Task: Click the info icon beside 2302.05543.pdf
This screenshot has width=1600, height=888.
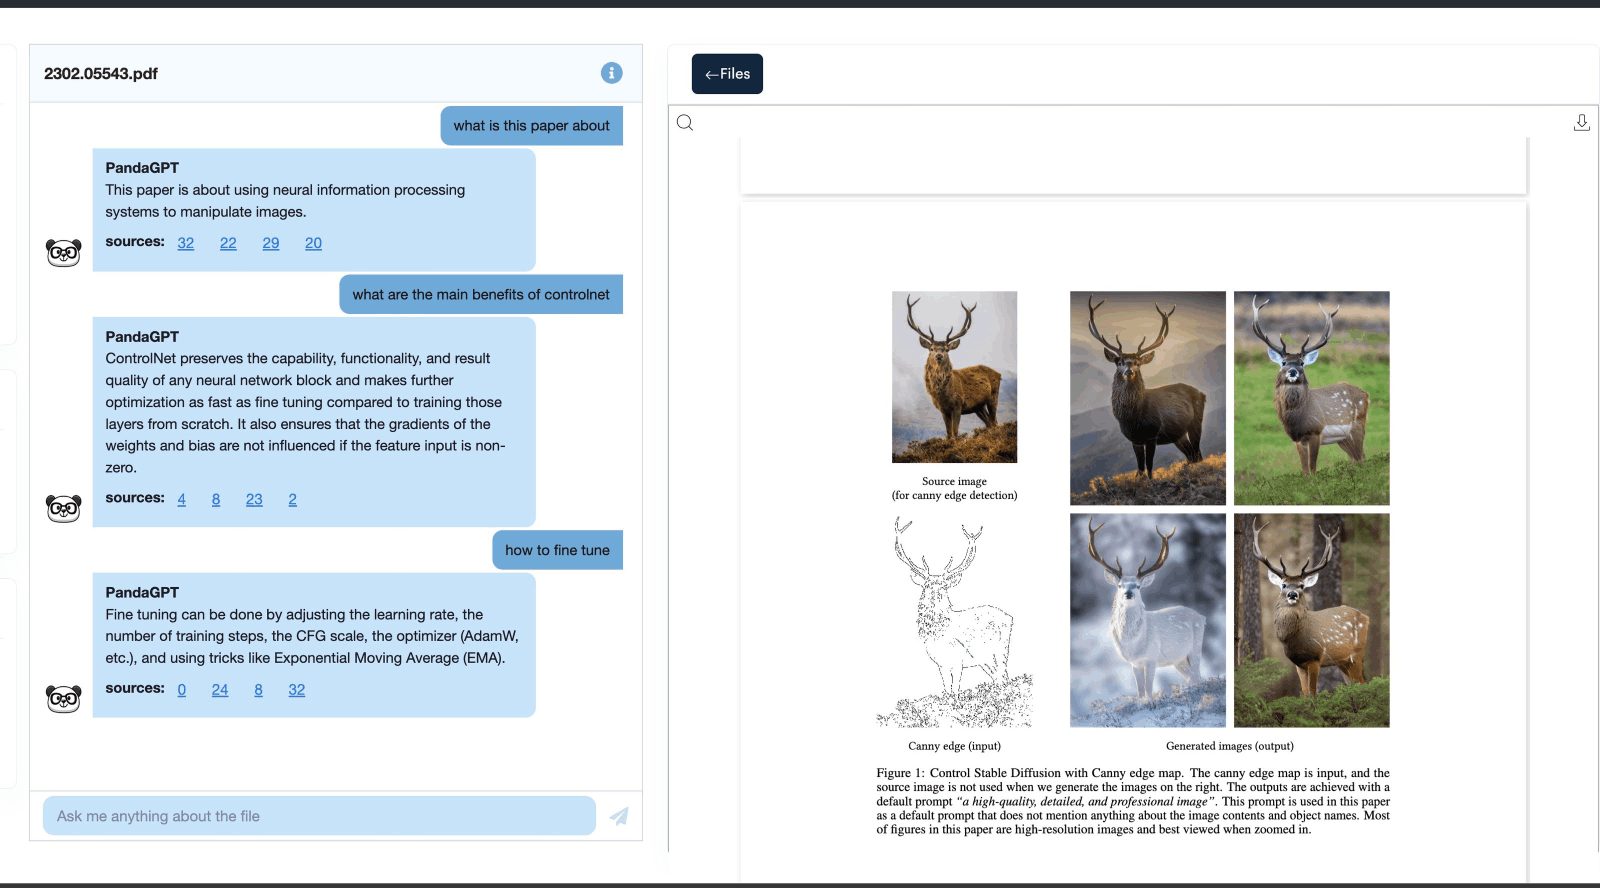Action: tap(611, 73)
